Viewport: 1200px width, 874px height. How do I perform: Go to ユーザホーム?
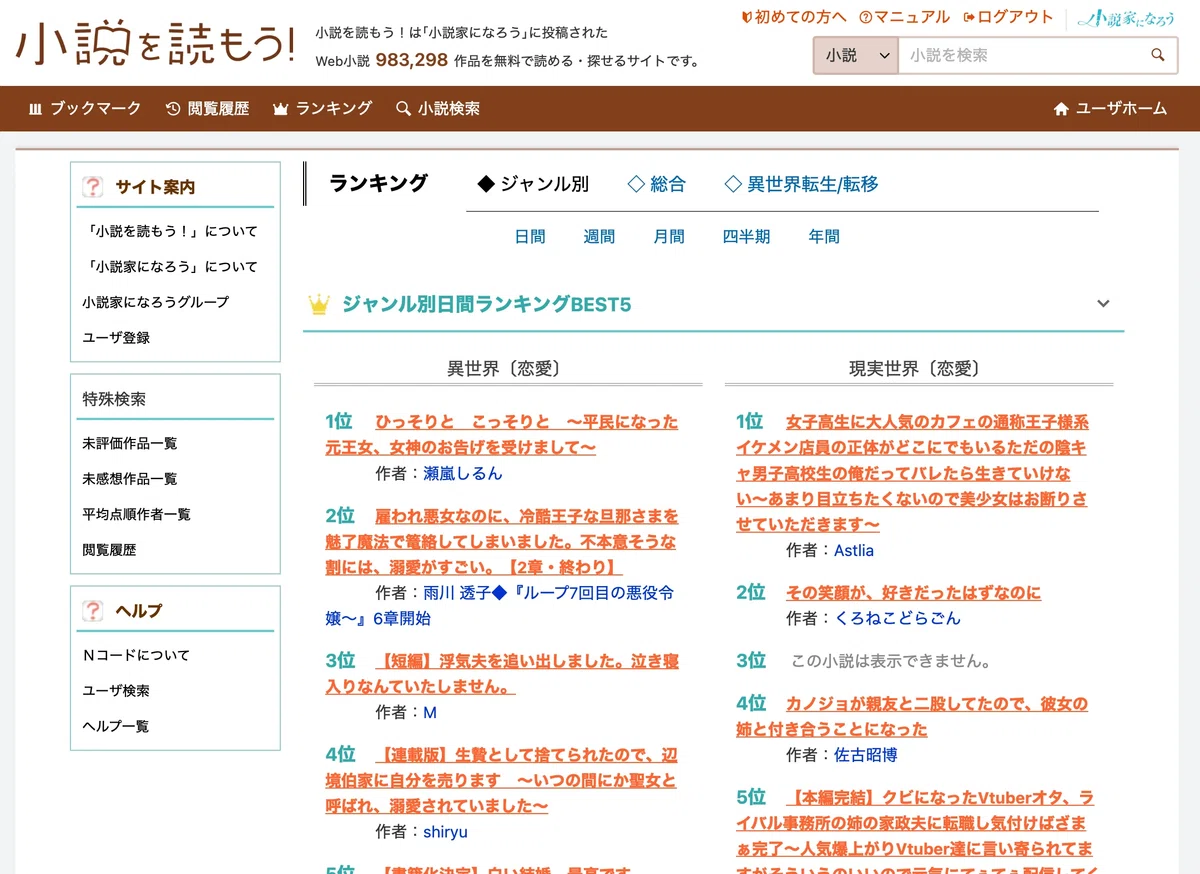pos(1110,108)
